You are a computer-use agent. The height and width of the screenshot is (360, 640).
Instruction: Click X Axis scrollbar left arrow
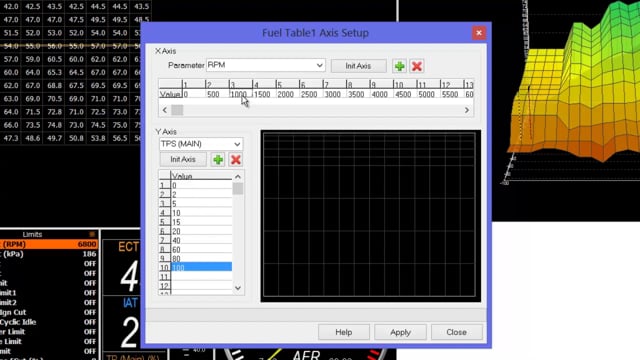(x=165, y=110)
